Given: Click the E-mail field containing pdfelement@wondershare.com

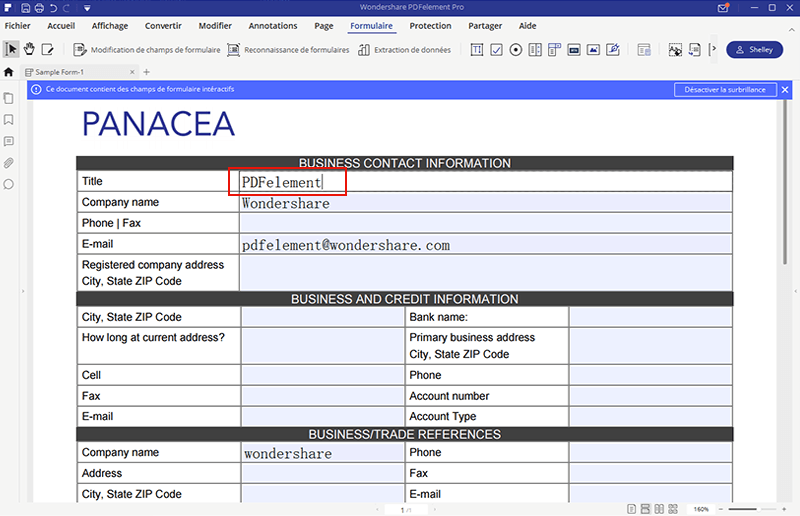Looking at the screenshot, I should (485, 245).
